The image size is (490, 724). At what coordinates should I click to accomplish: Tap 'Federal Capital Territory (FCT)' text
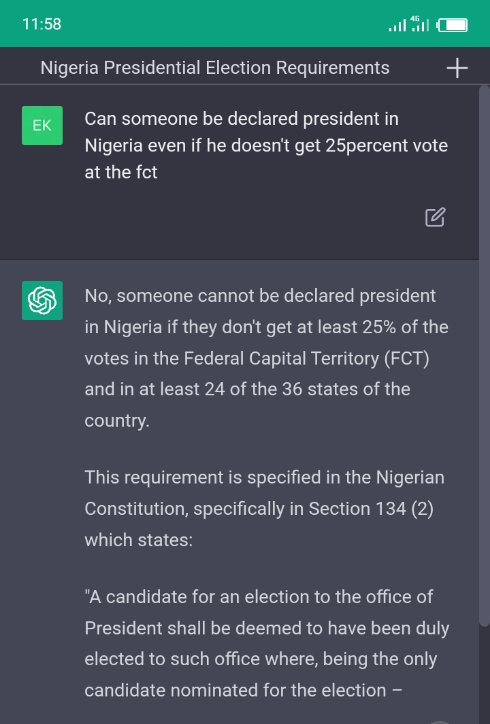pos(307,358)
